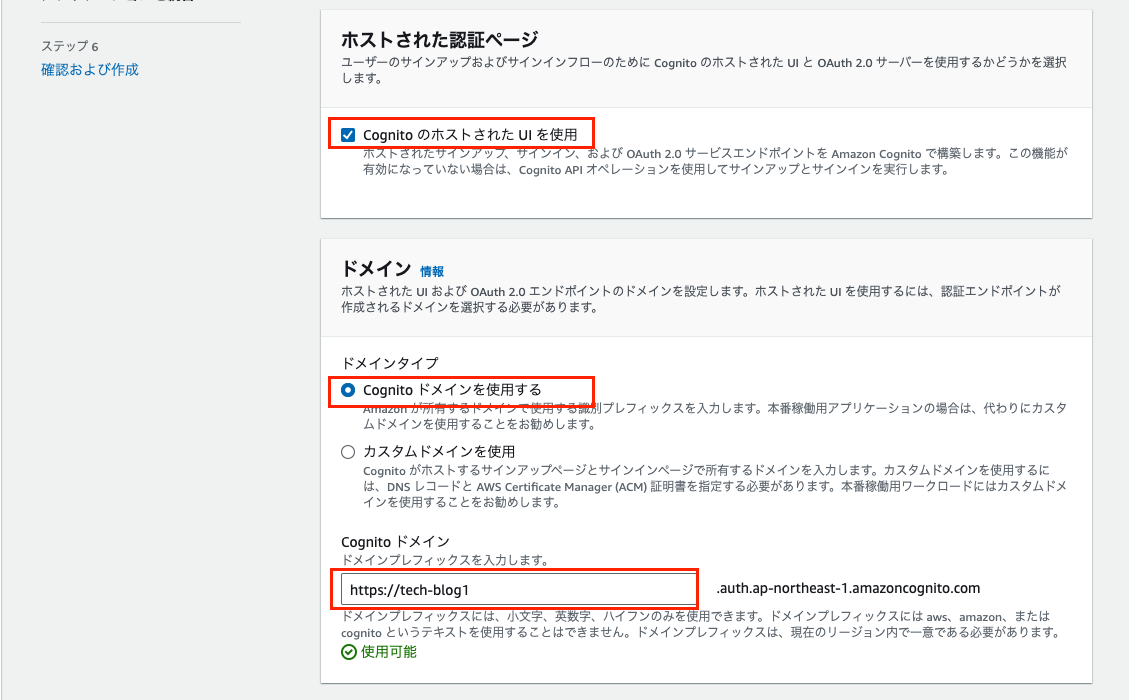Select the Cognito ドメインを使用する radio button
This screenshot has width=1129, height=700.
click(347, 392)
